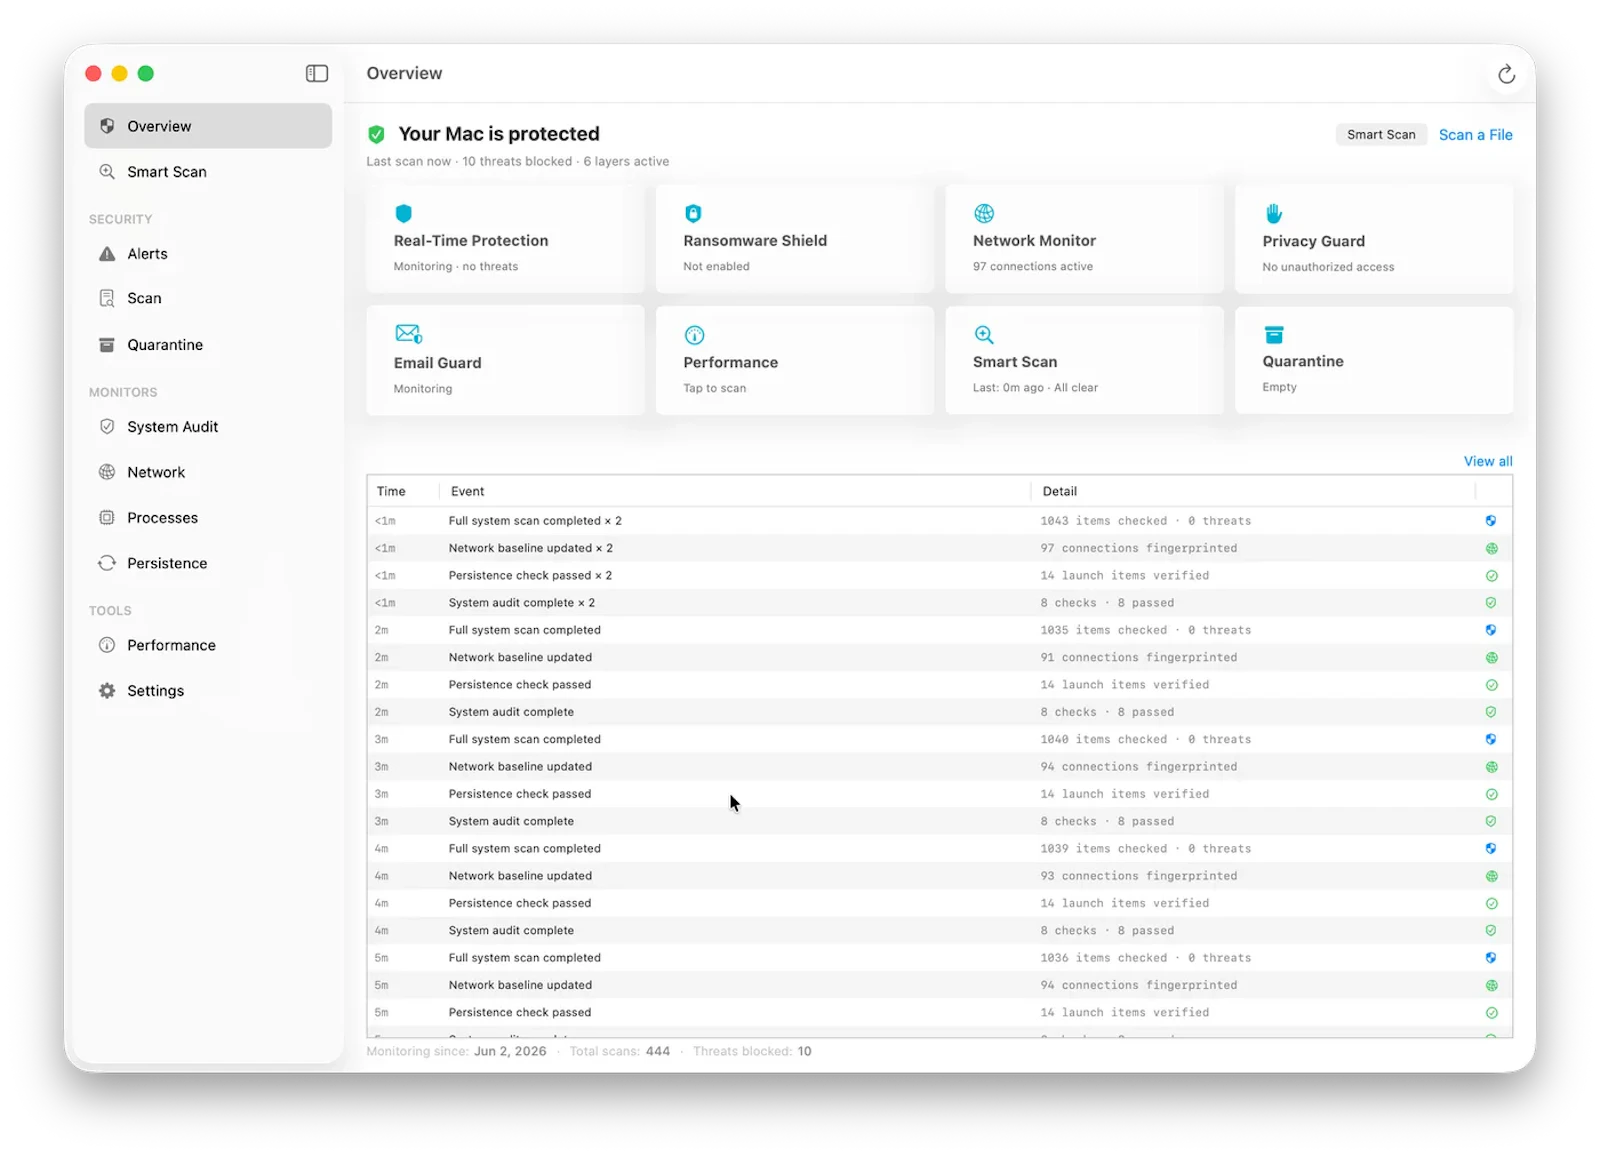Click the Smart Scan magnifier icon in sidebar

pos(107,172)
